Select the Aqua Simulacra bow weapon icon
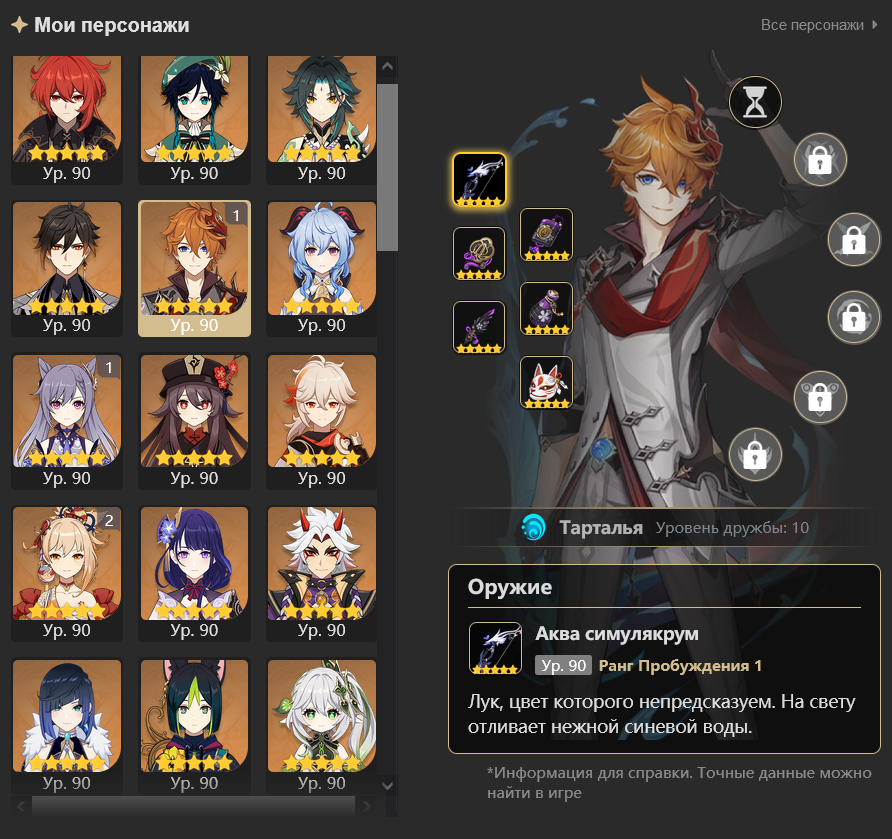Screen dimensions: 892x839 [x=479, y=179]
